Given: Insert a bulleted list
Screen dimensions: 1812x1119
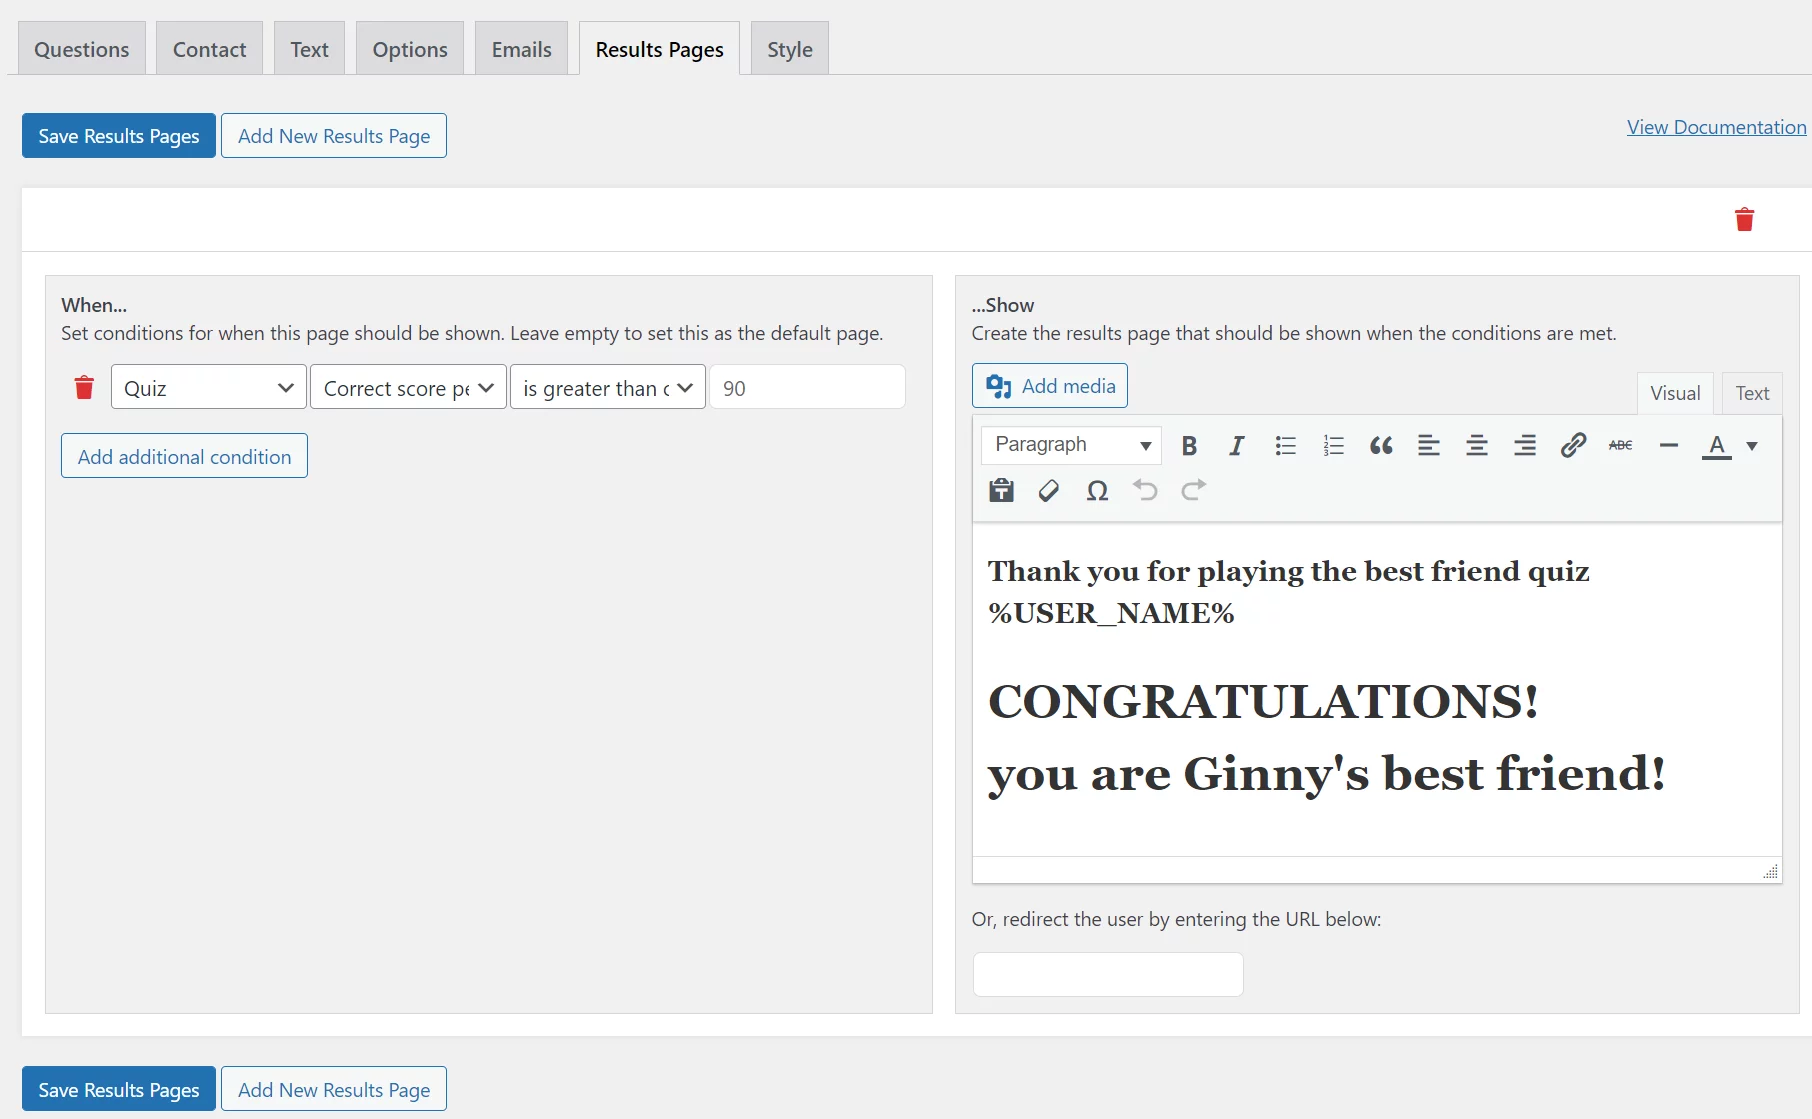Looking at the screenshot, I should (x=1285, y=446).
